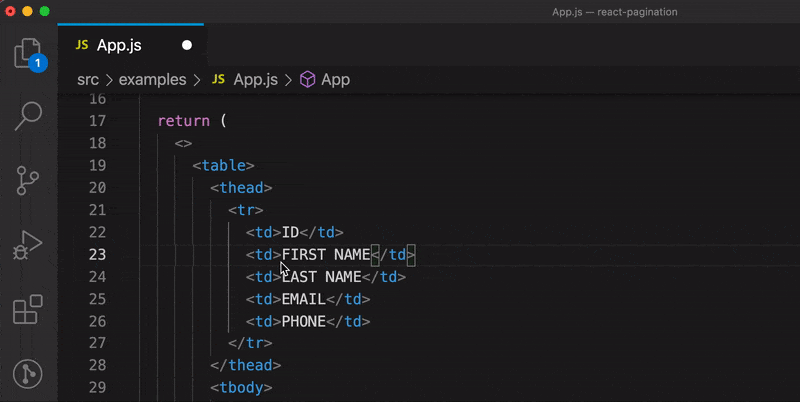Click the green maximize window button
800x402 pixels.
coord(45,11)
